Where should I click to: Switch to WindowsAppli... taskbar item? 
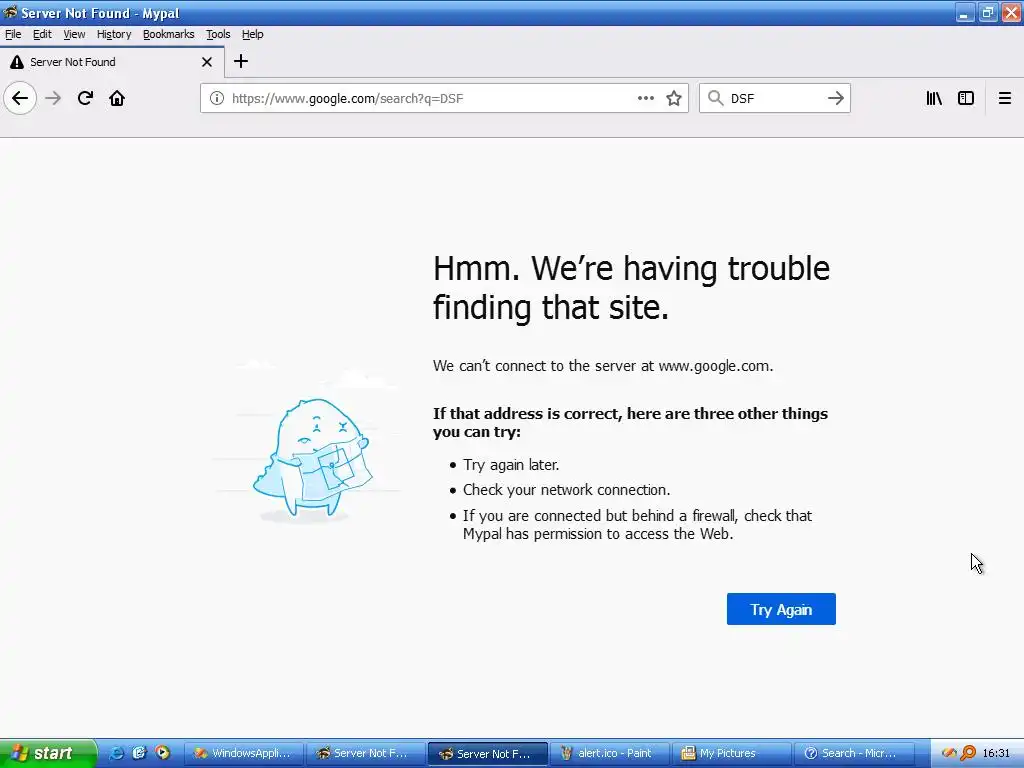[x=244, y=753]
